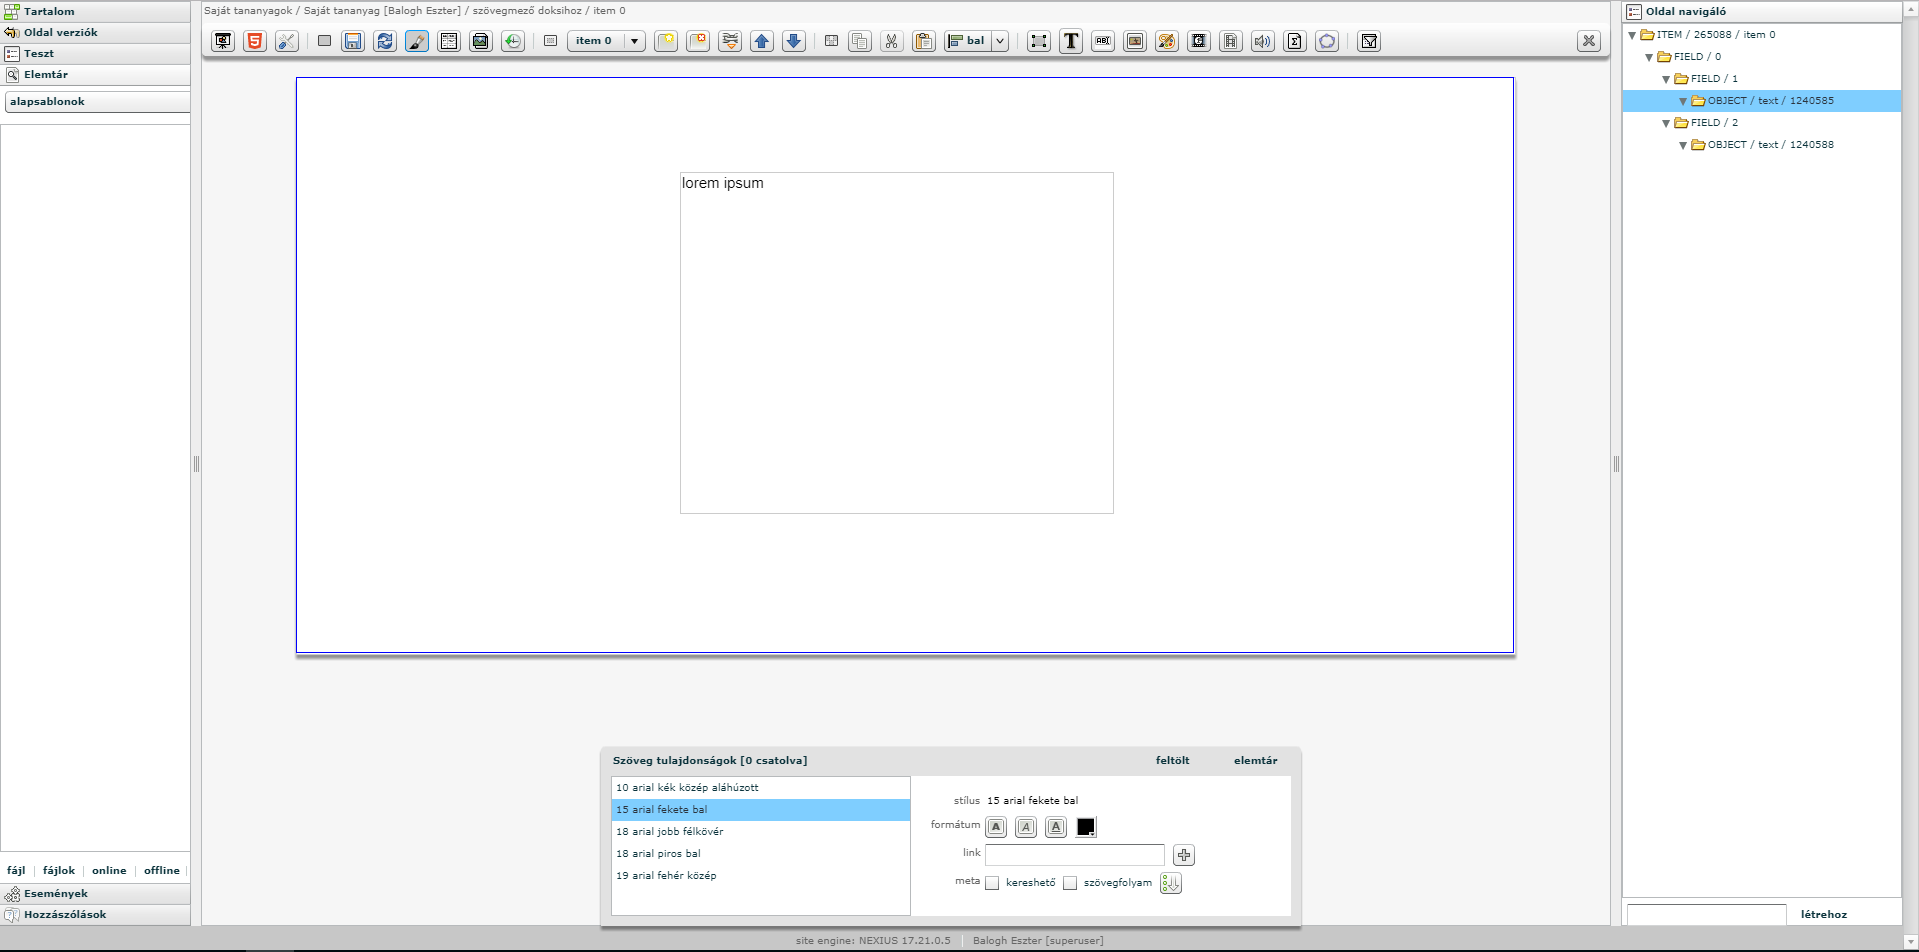Open the item 0 dropdown
The width and height of the screenshot is (1919, 952).
pyautogui.click(x=633, y=41)
